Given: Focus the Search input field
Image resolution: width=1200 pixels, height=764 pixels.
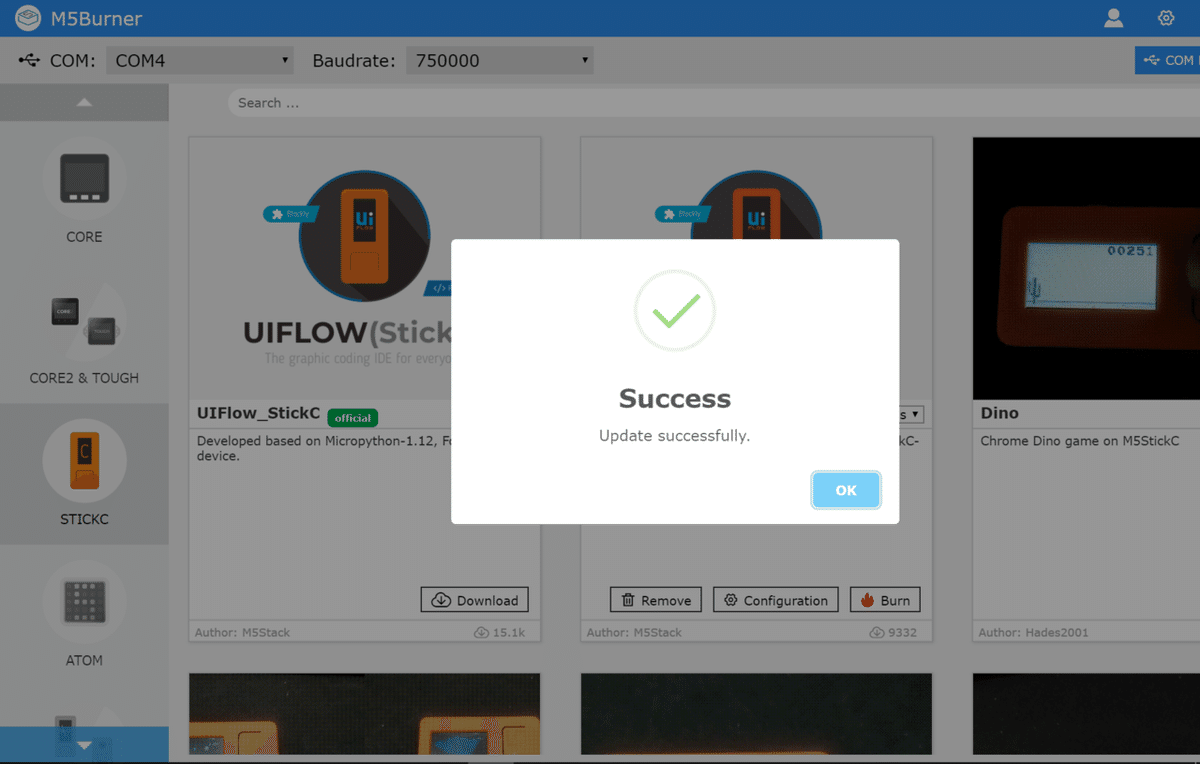Looking at the screenshot, I should pos(713,103).
